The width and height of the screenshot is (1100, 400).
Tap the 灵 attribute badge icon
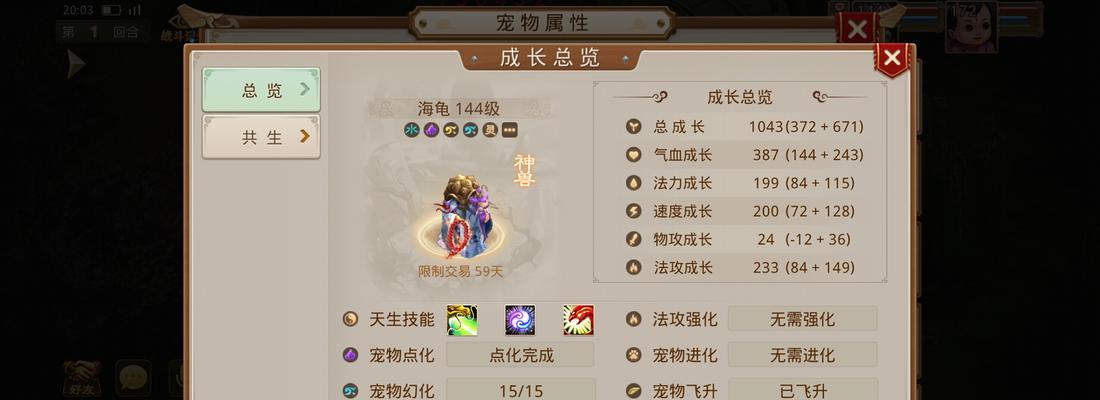pyautogui.click(x=490, y=130)
